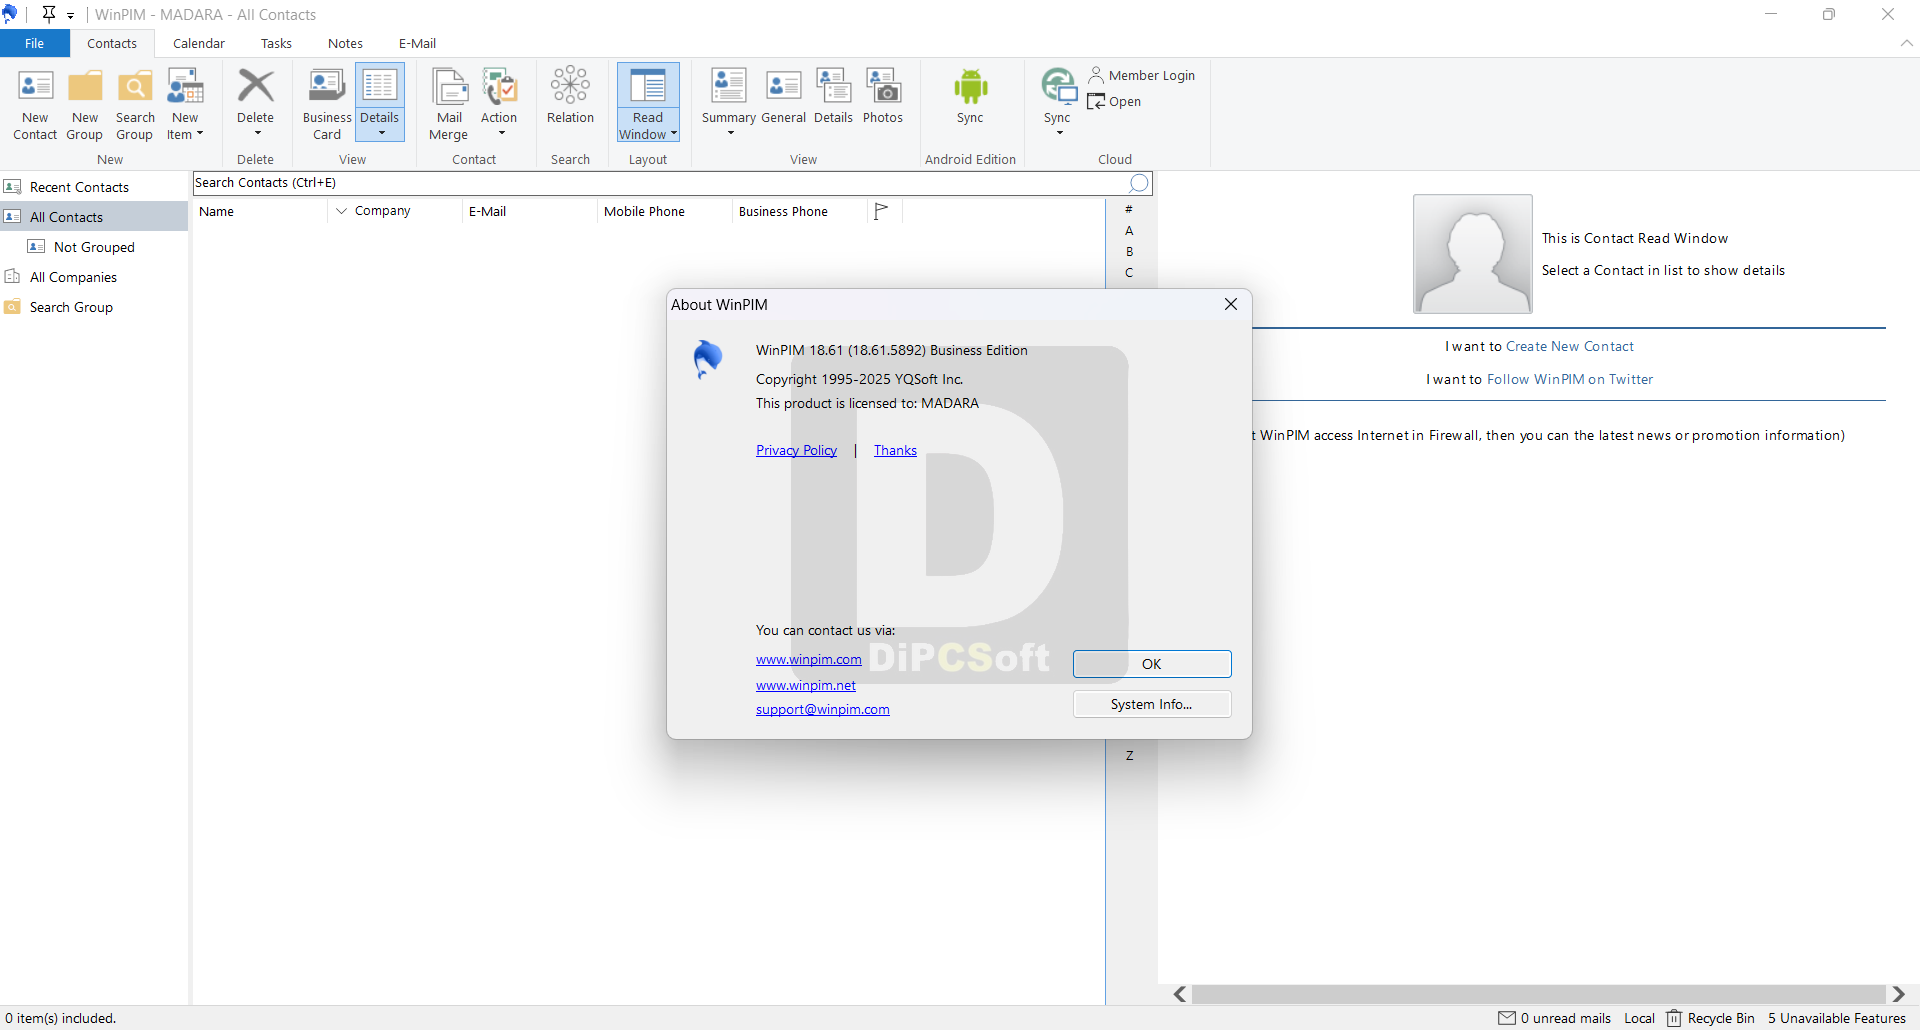Click the Member Login icon
This screenshot has height=1030, width=1920.
tap(1096, 75)
